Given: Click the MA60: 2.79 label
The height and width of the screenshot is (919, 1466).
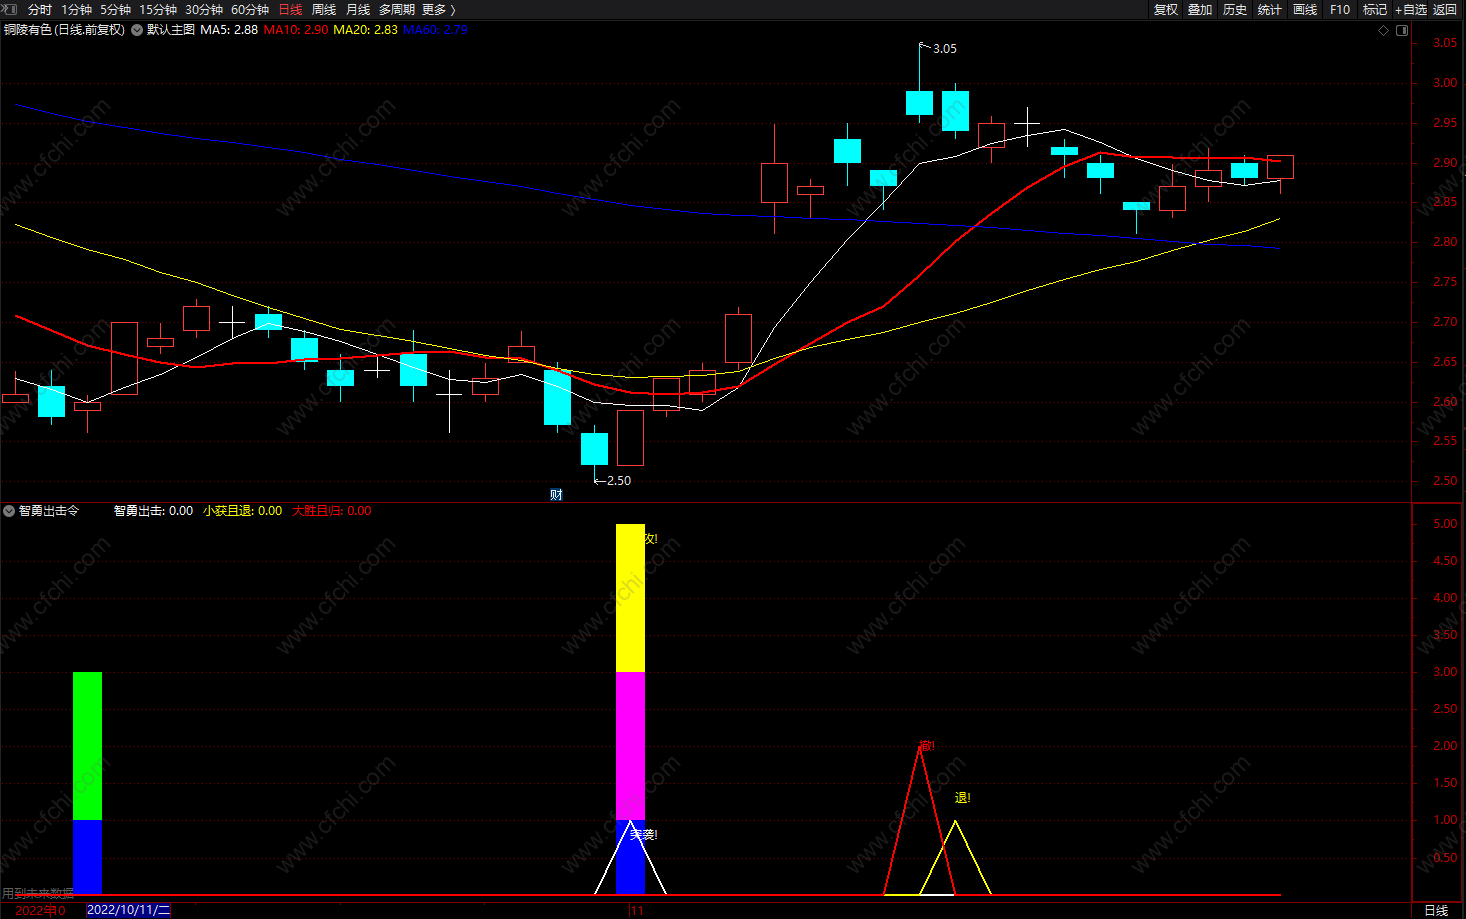Looking at the screenshot, I should 435,30.
